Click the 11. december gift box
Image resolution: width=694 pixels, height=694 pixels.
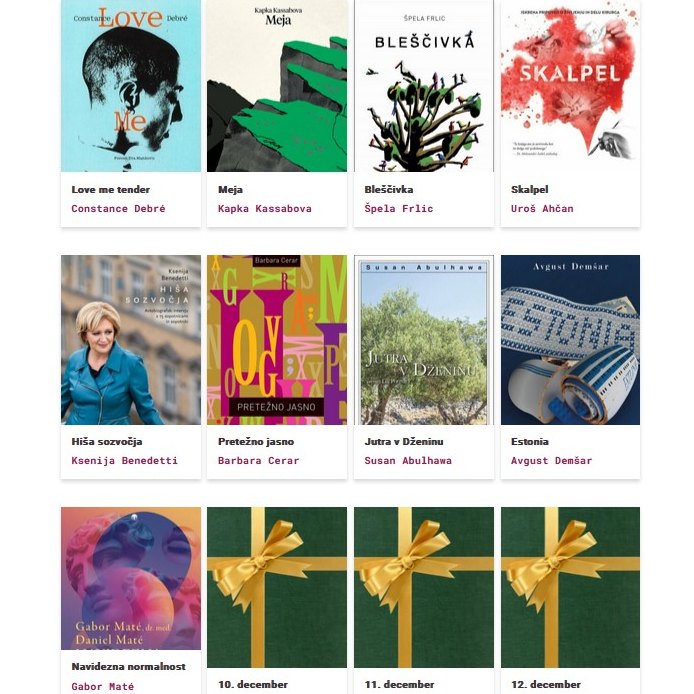424,587
